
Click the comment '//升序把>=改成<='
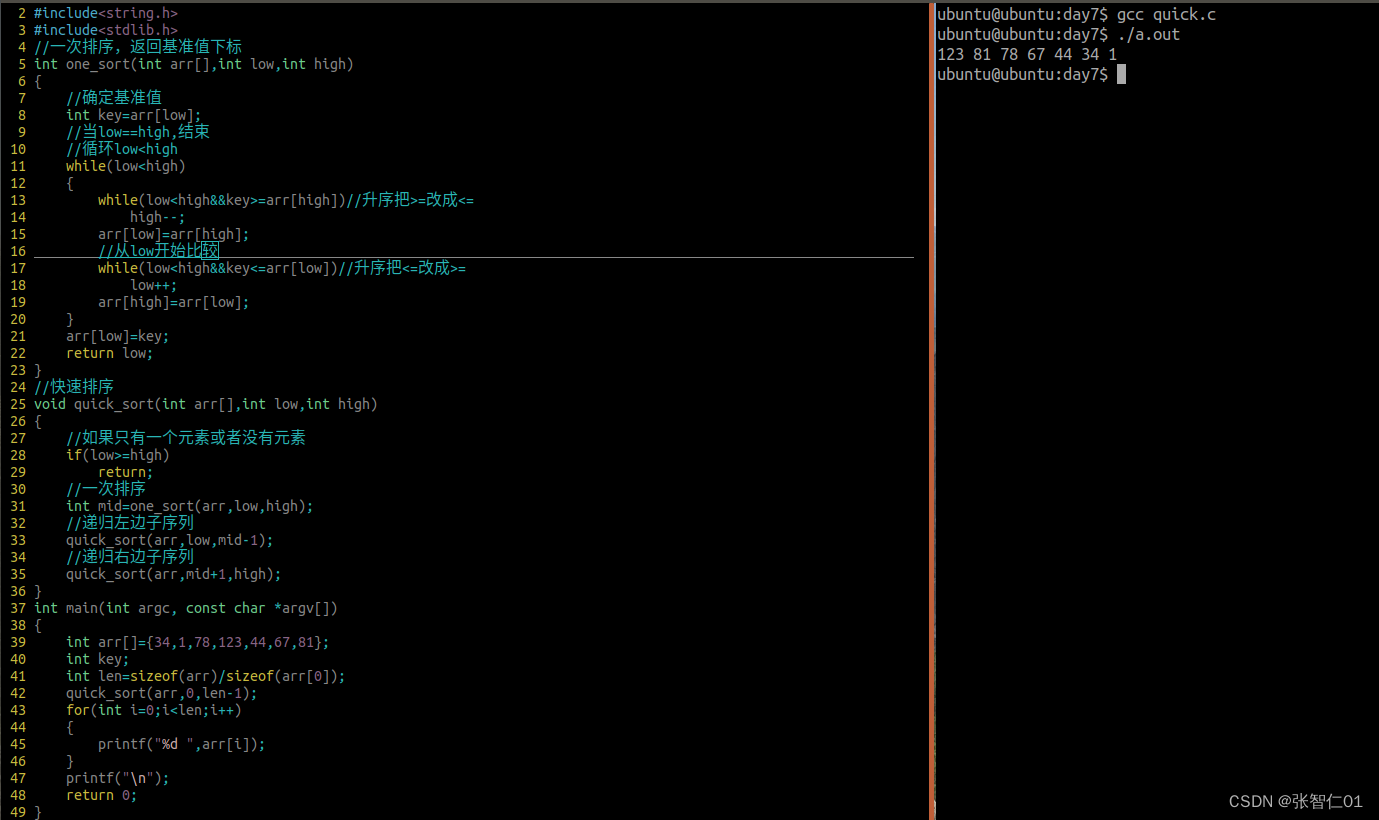coord(410,200)
